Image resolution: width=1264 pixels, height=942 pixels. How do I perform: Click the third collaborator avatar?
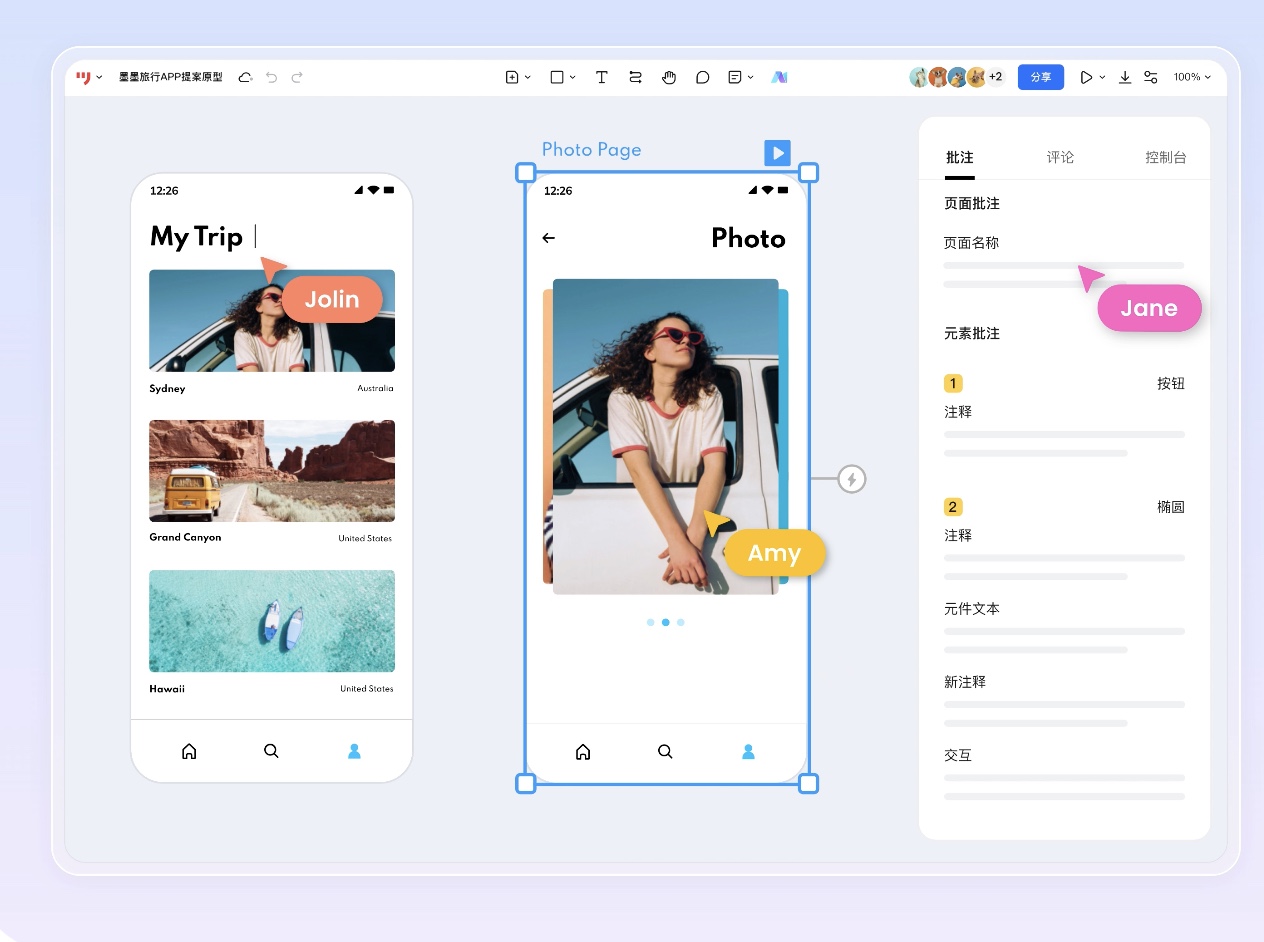[x=957, y=77]
